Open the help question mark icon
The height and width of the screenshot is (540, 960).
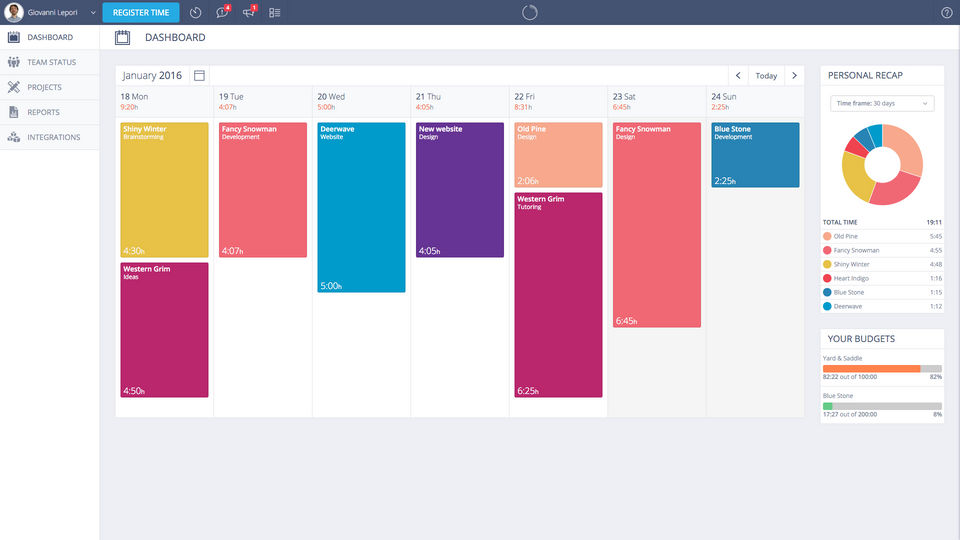[947, 13]
